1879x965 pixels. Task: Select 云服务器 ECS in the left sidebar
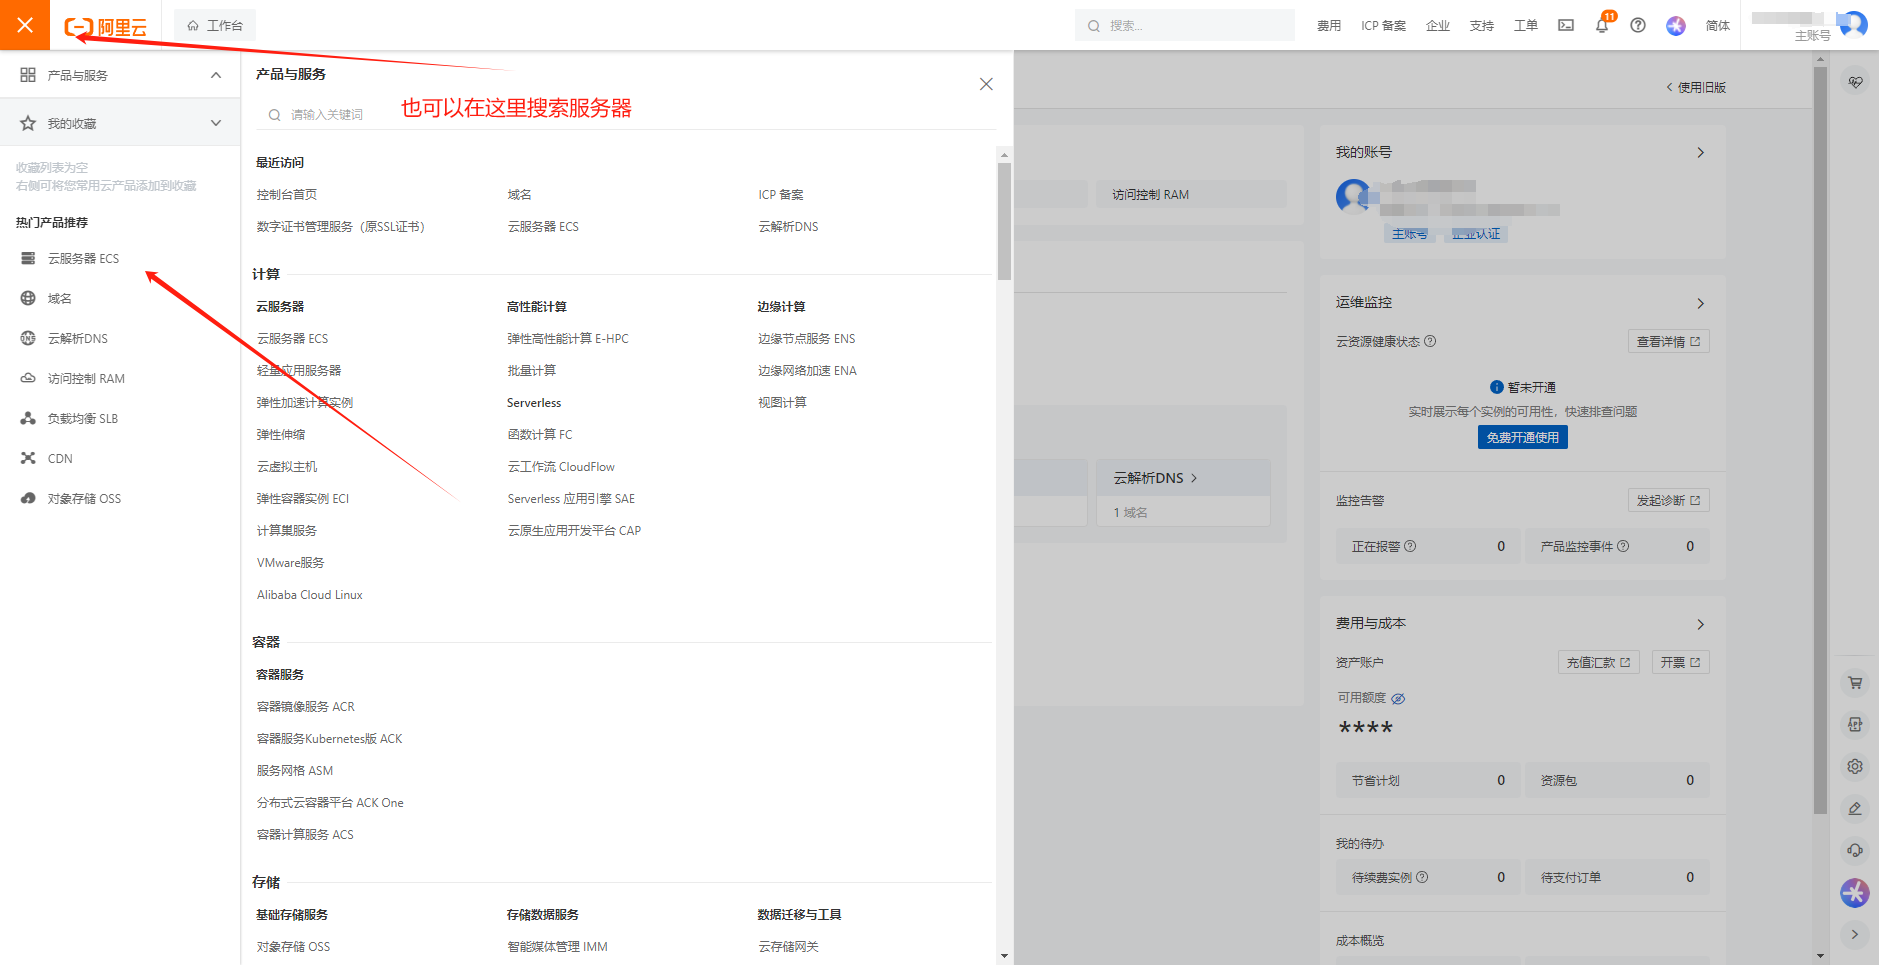82,257
